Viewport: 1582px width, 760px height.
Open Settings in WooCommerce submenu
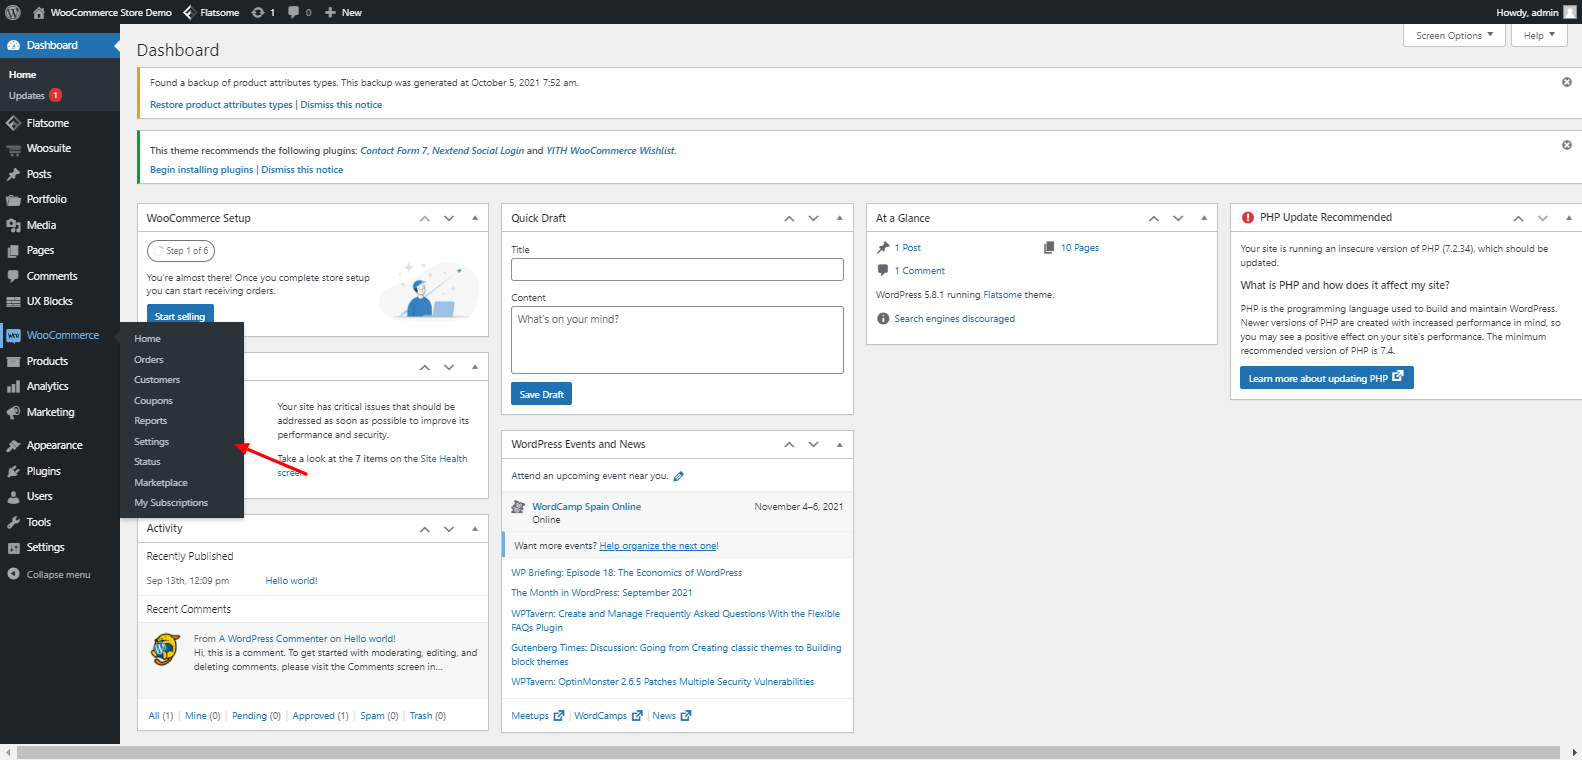pyautogui.click(x=151, y=442)
